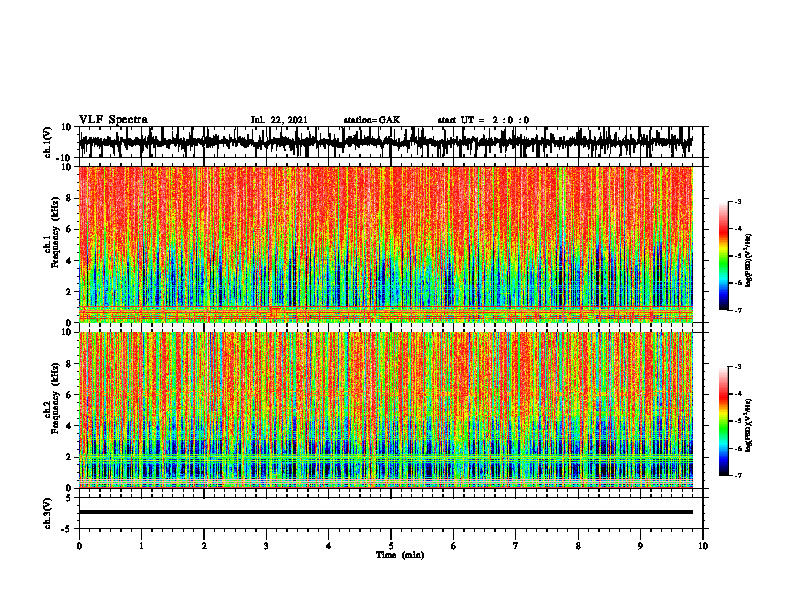Click the -5 label on ch.1 color scale
Viewport: 792px width, 612px height.
pyautogui.click(x=738, y=256)
